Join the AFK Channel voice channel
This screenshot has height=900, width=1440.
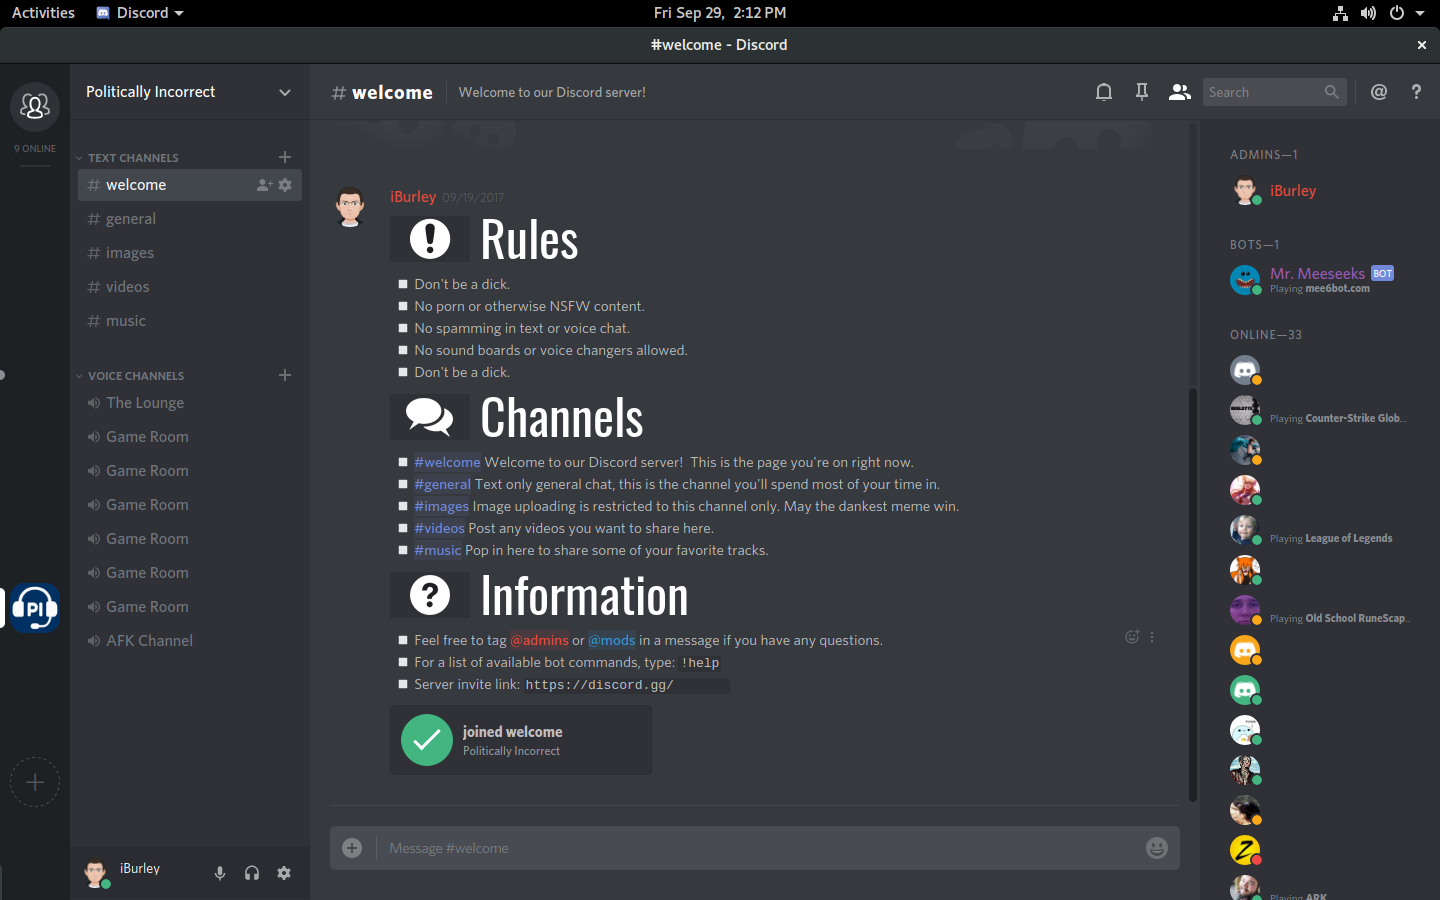coord(190,641)
